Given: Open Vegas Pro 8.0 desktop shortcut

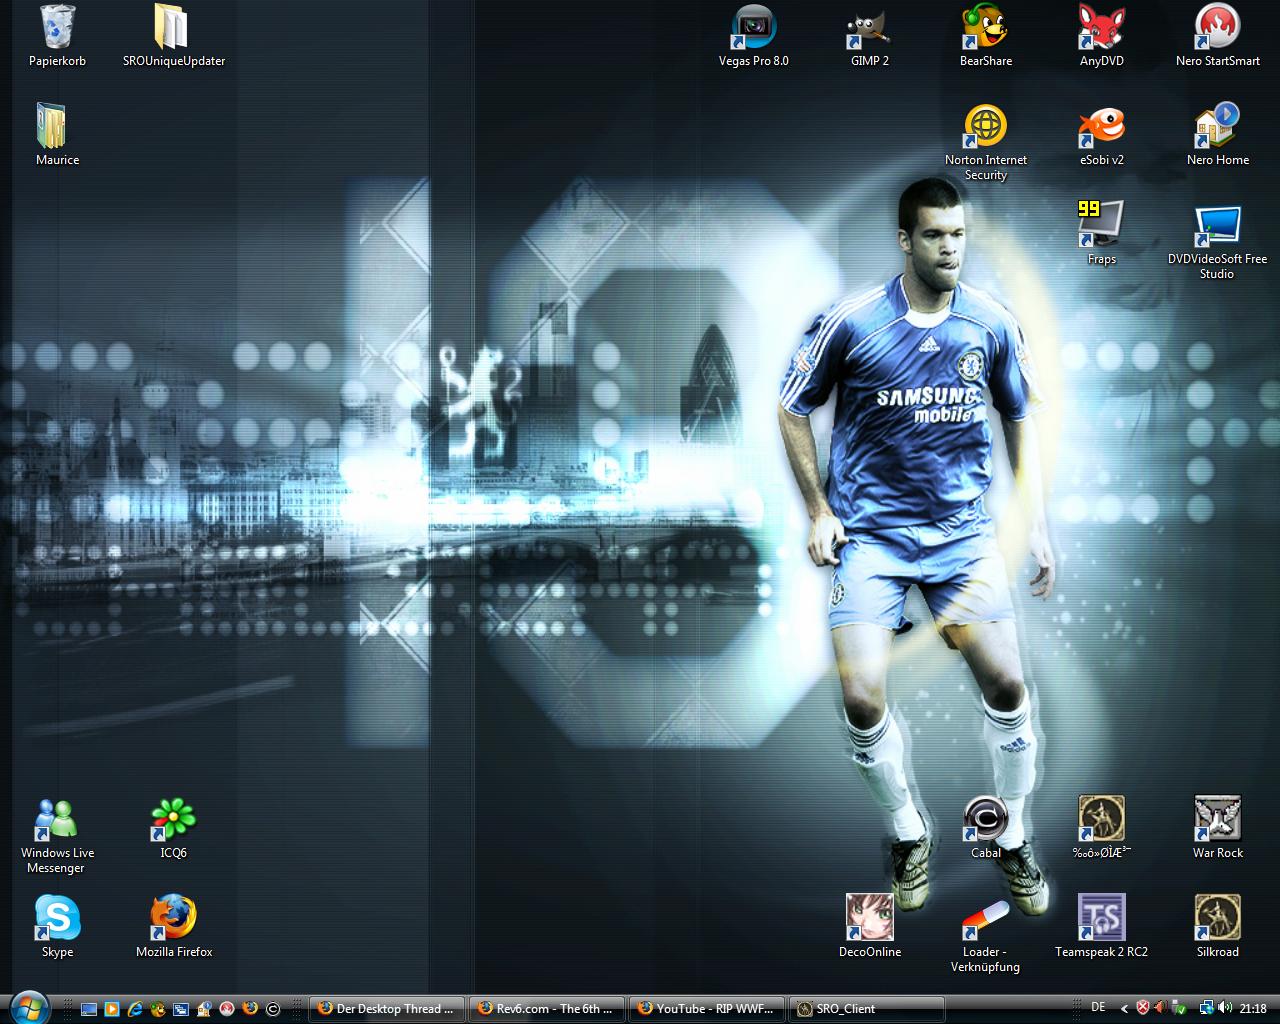Looking at the screenshot, I should point(753,29).
